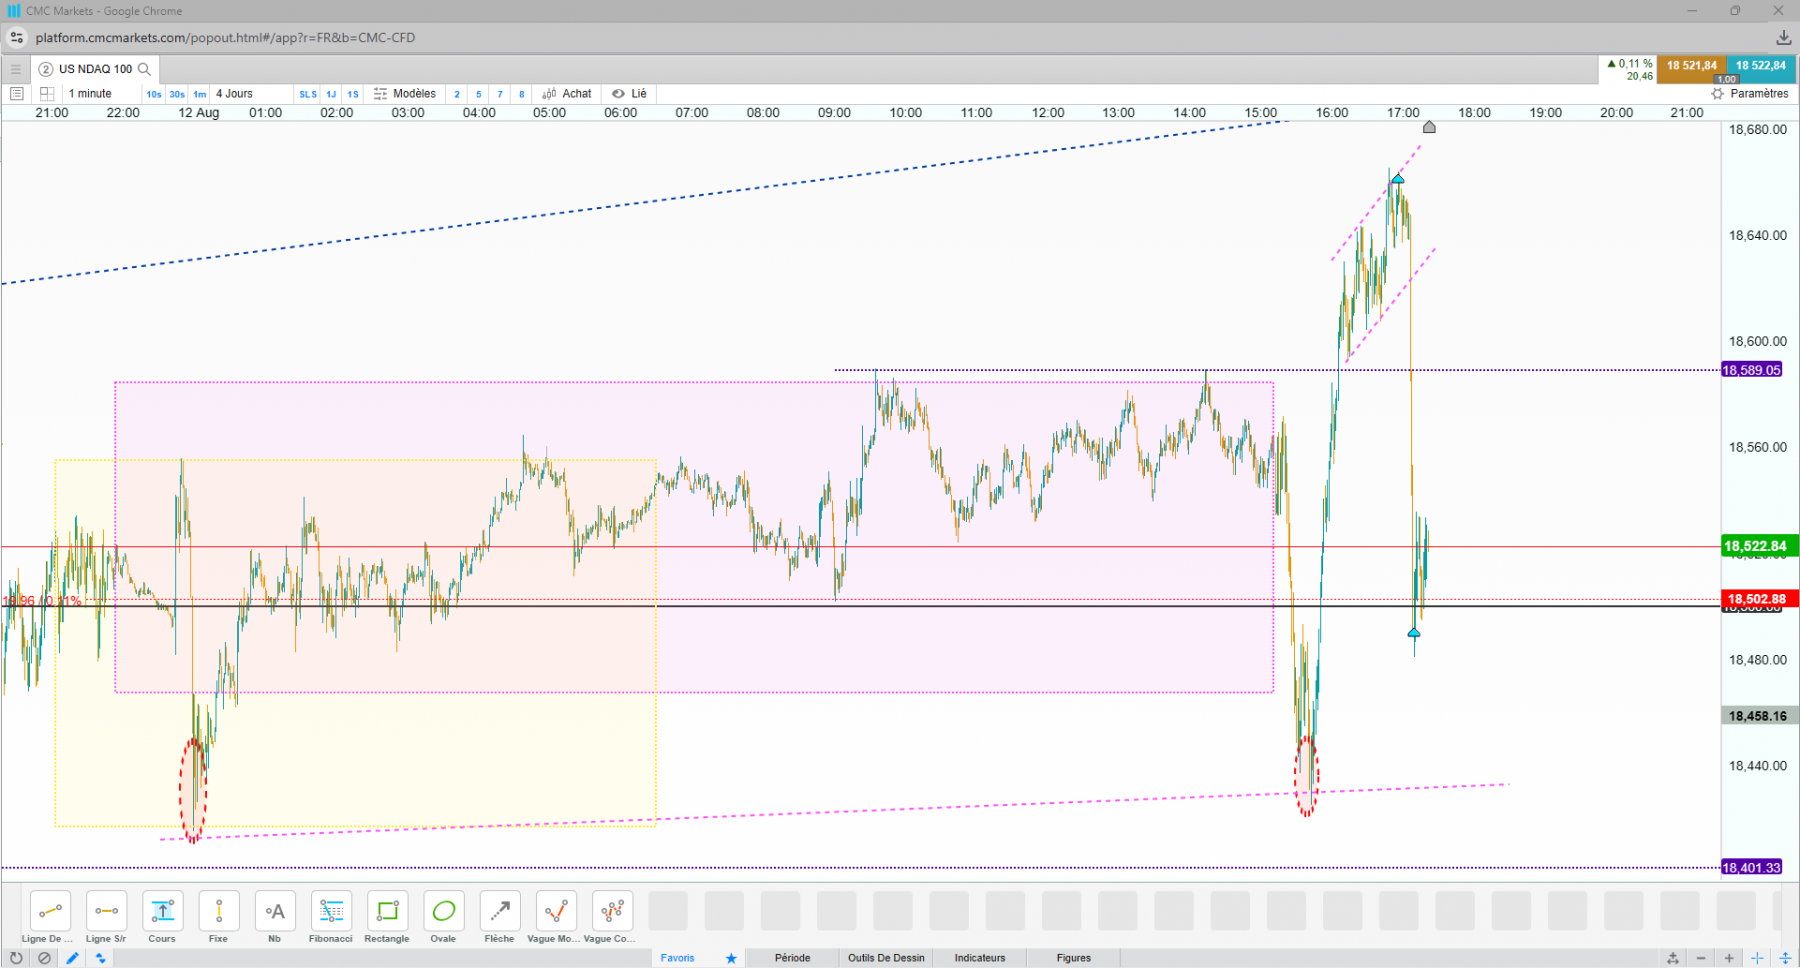Zoom out with the minus icon
Image resolution: width=1800 pixels, height=968 pixels.
[x=1701, y=958]
